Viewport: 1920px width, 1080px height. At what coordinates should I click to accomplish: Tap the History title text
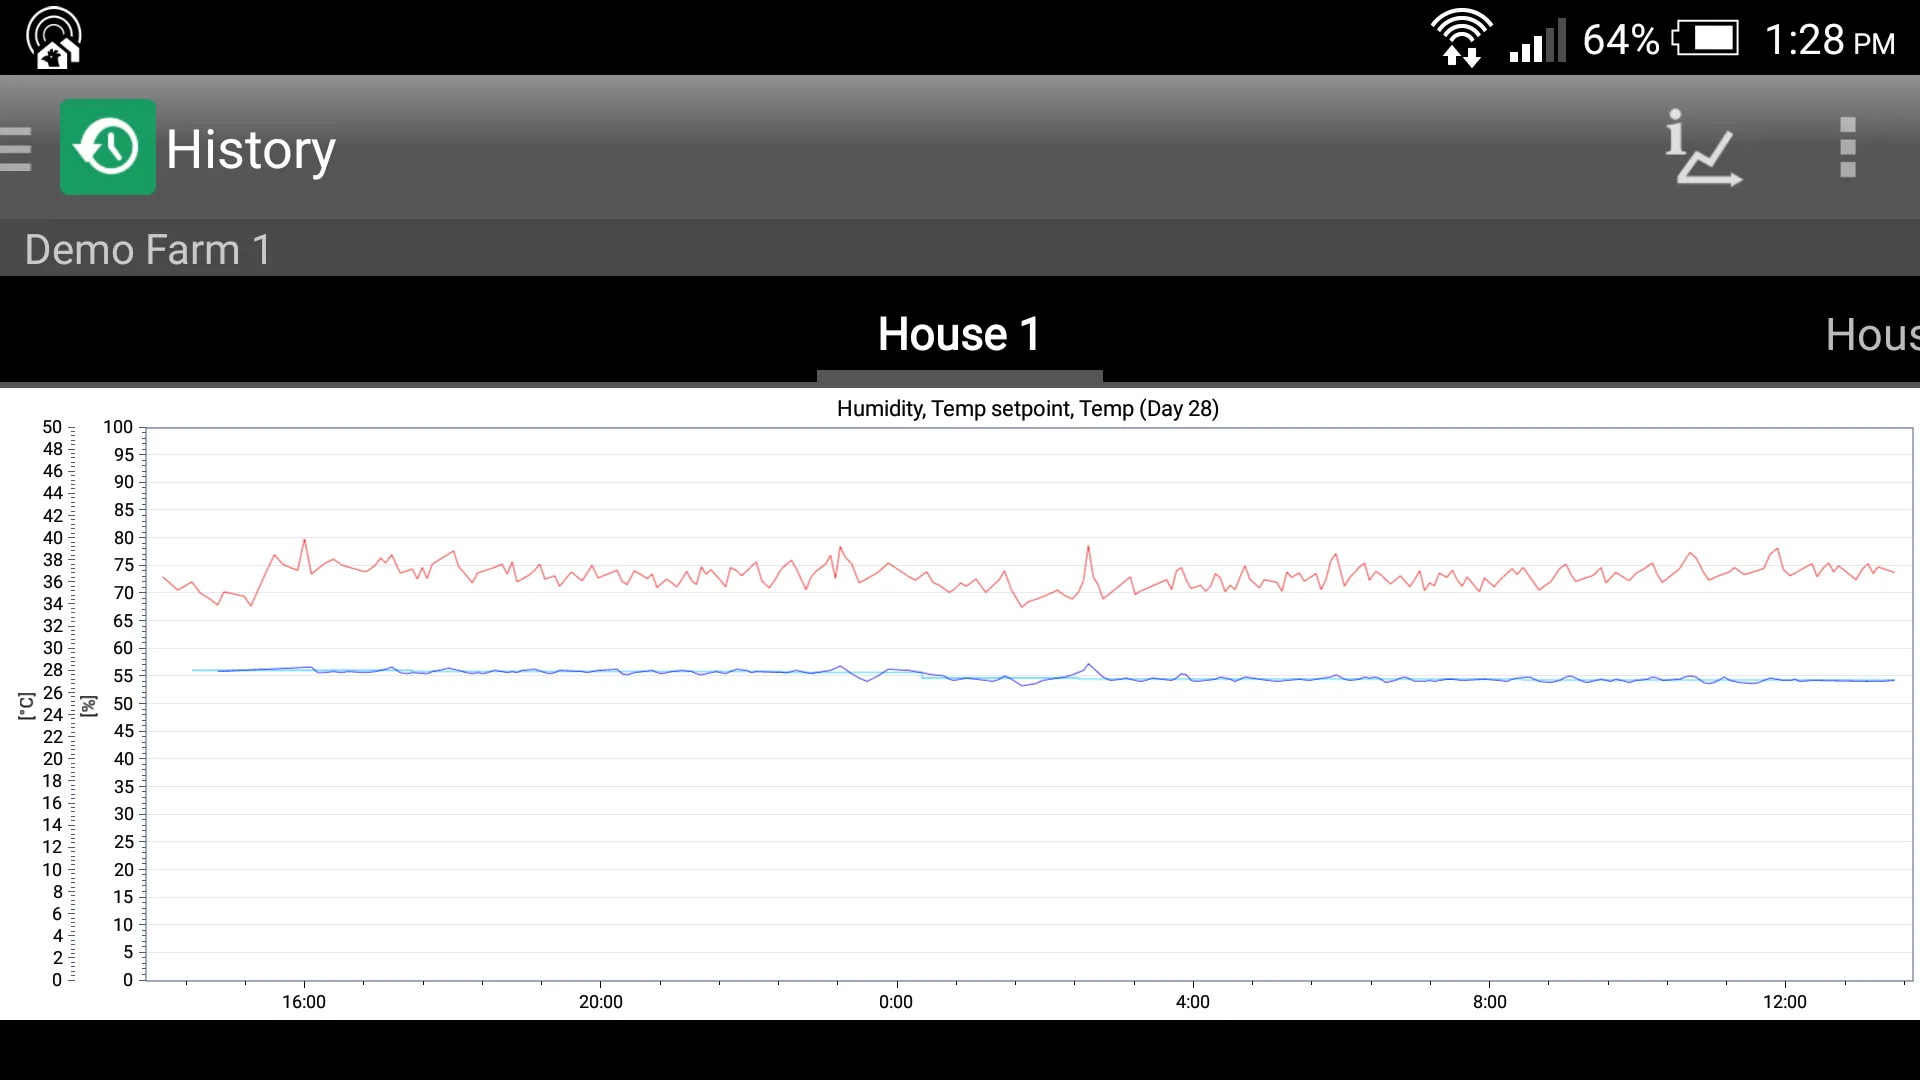[251, 149]
